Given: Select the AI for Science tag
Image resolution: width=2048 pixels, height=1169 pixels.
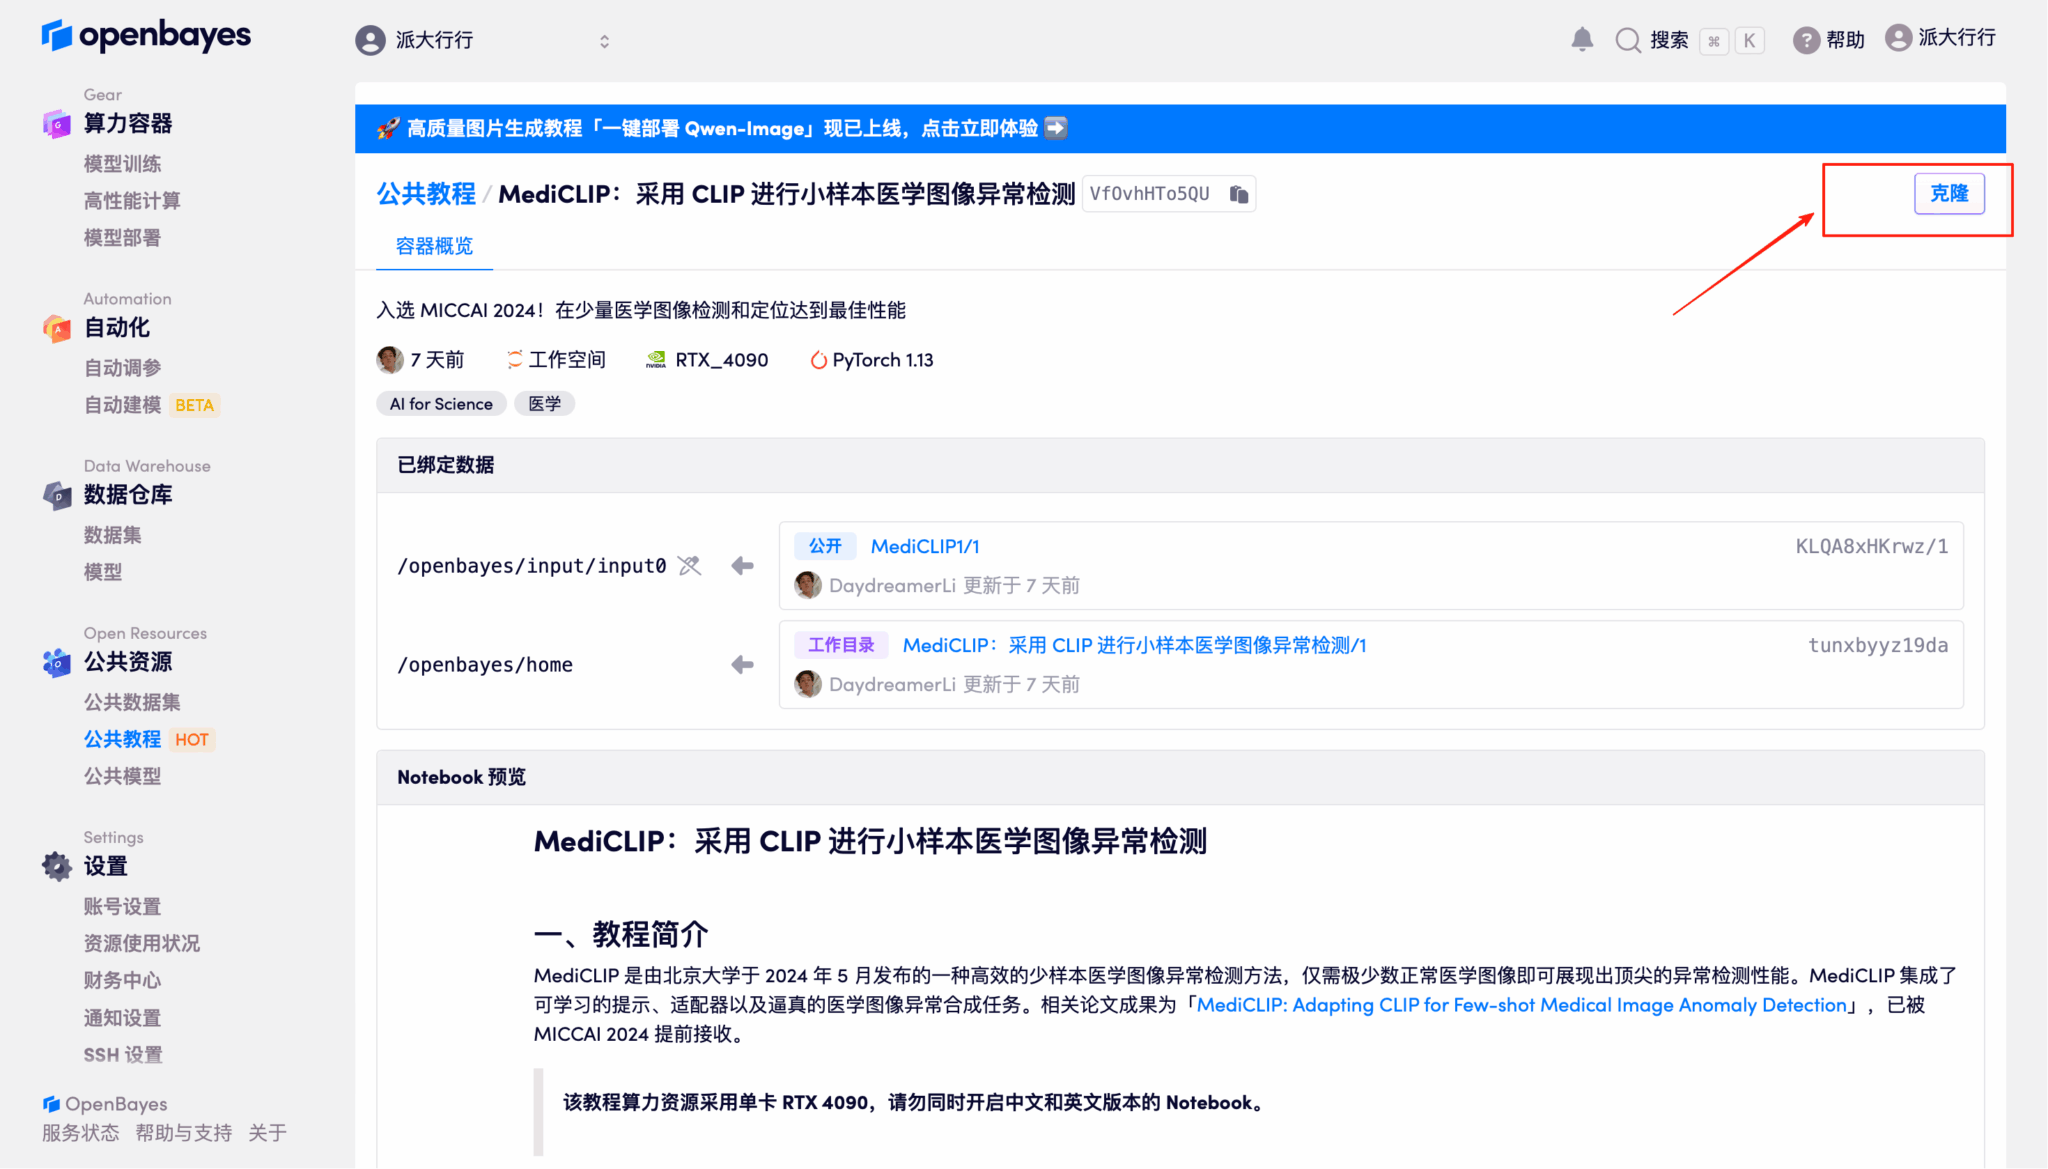Looking at the screenshot, I should 441,403.
